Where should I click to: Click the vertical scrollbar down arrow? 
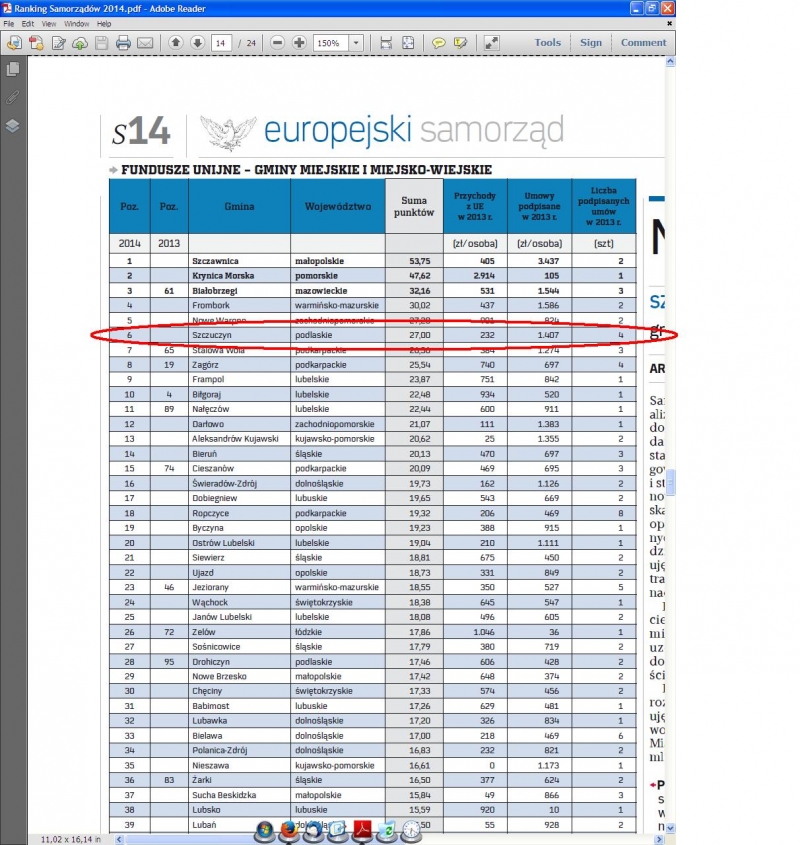click(670, 828)
